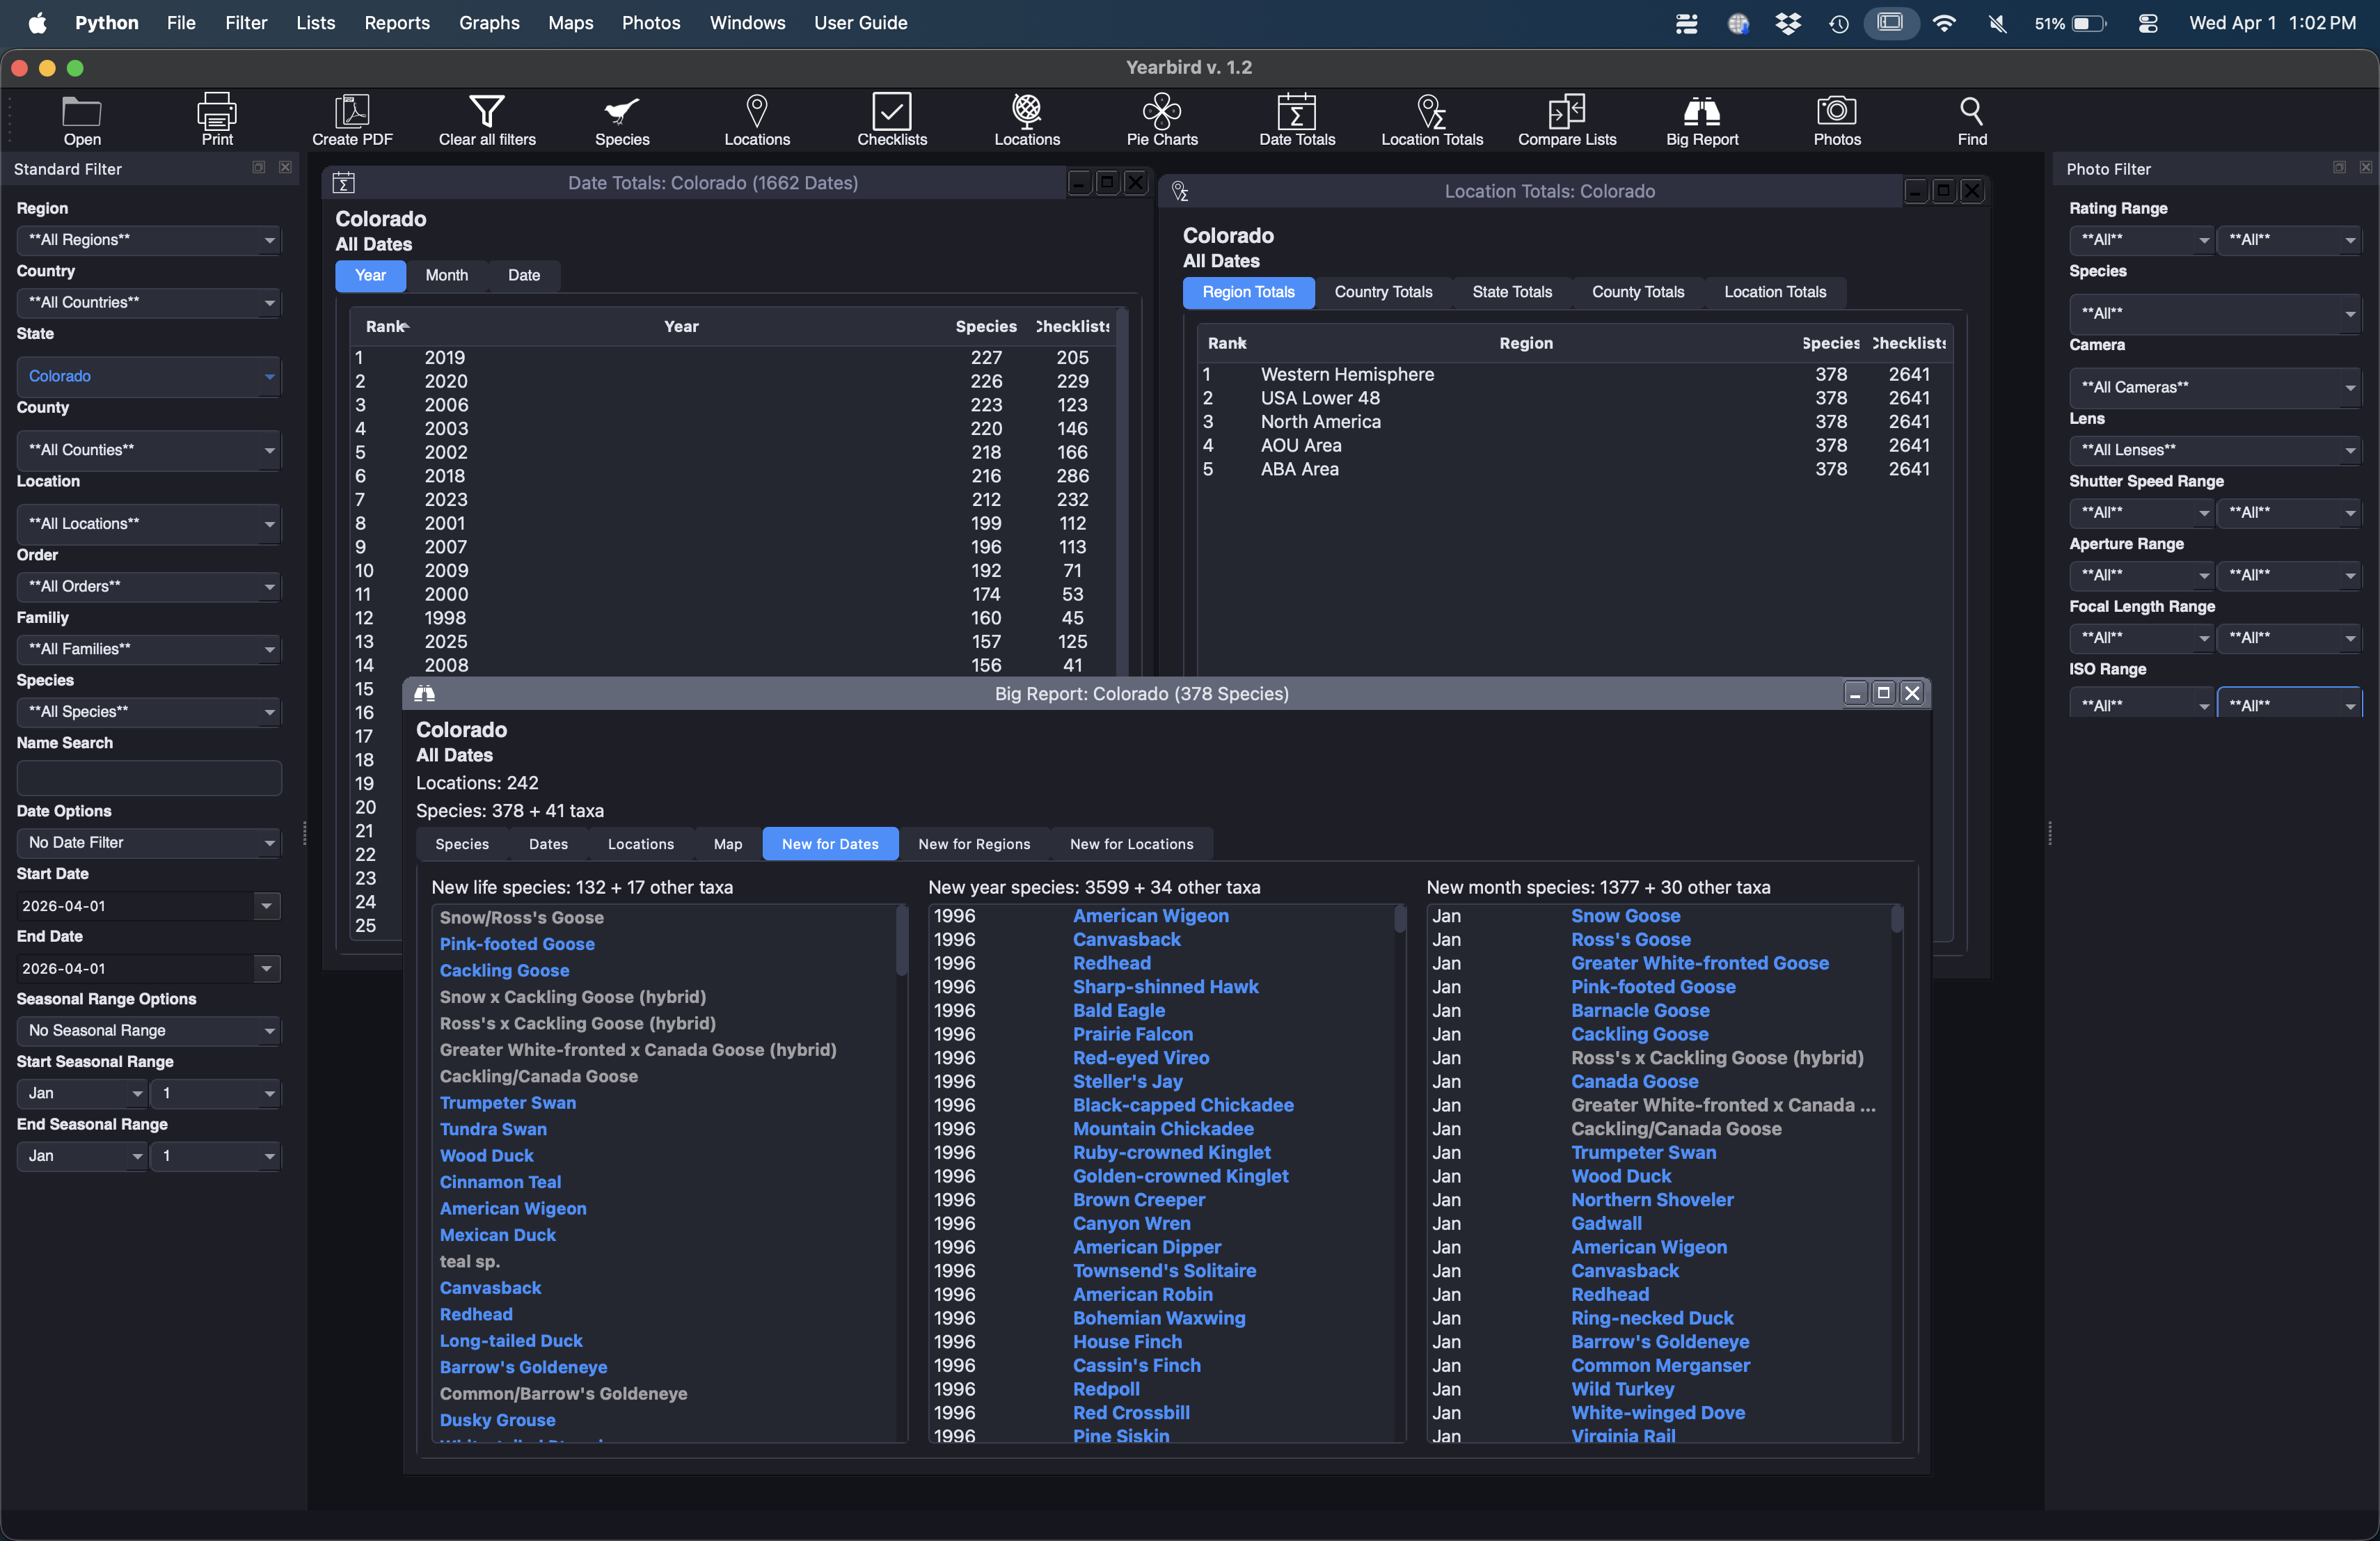
Task: Open the Seasonal Range Options dropdown
Action: [149, 1030]
